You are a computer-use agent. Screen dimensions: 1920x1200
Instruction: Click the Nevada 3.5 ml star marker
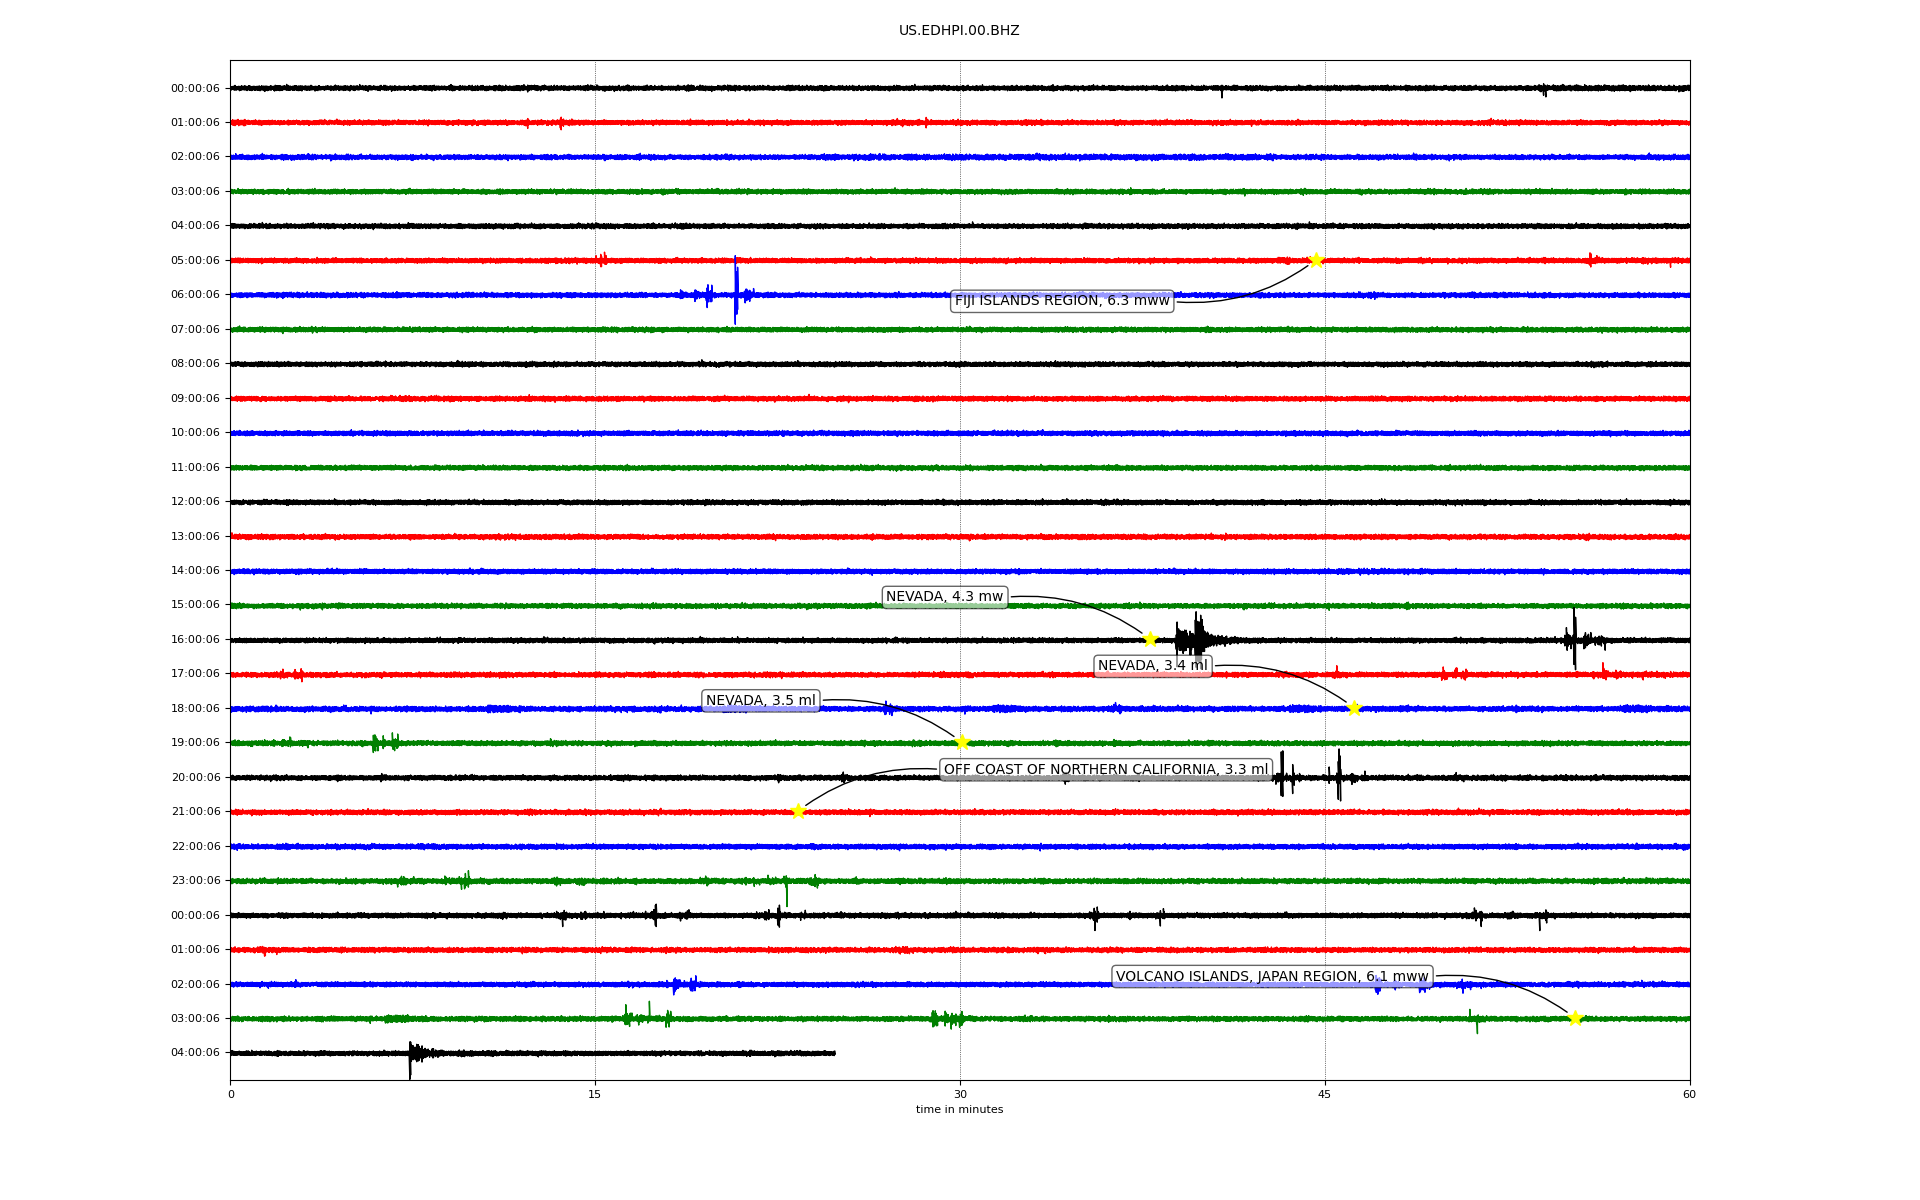coord(962,742)
